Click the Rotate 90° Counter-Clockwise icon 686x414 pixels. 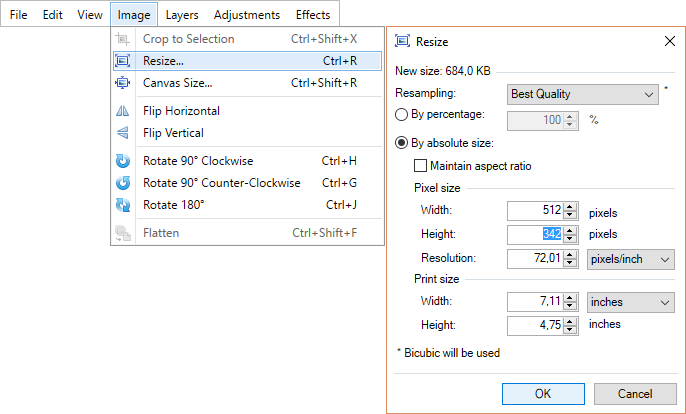click(x=123, y=182)
